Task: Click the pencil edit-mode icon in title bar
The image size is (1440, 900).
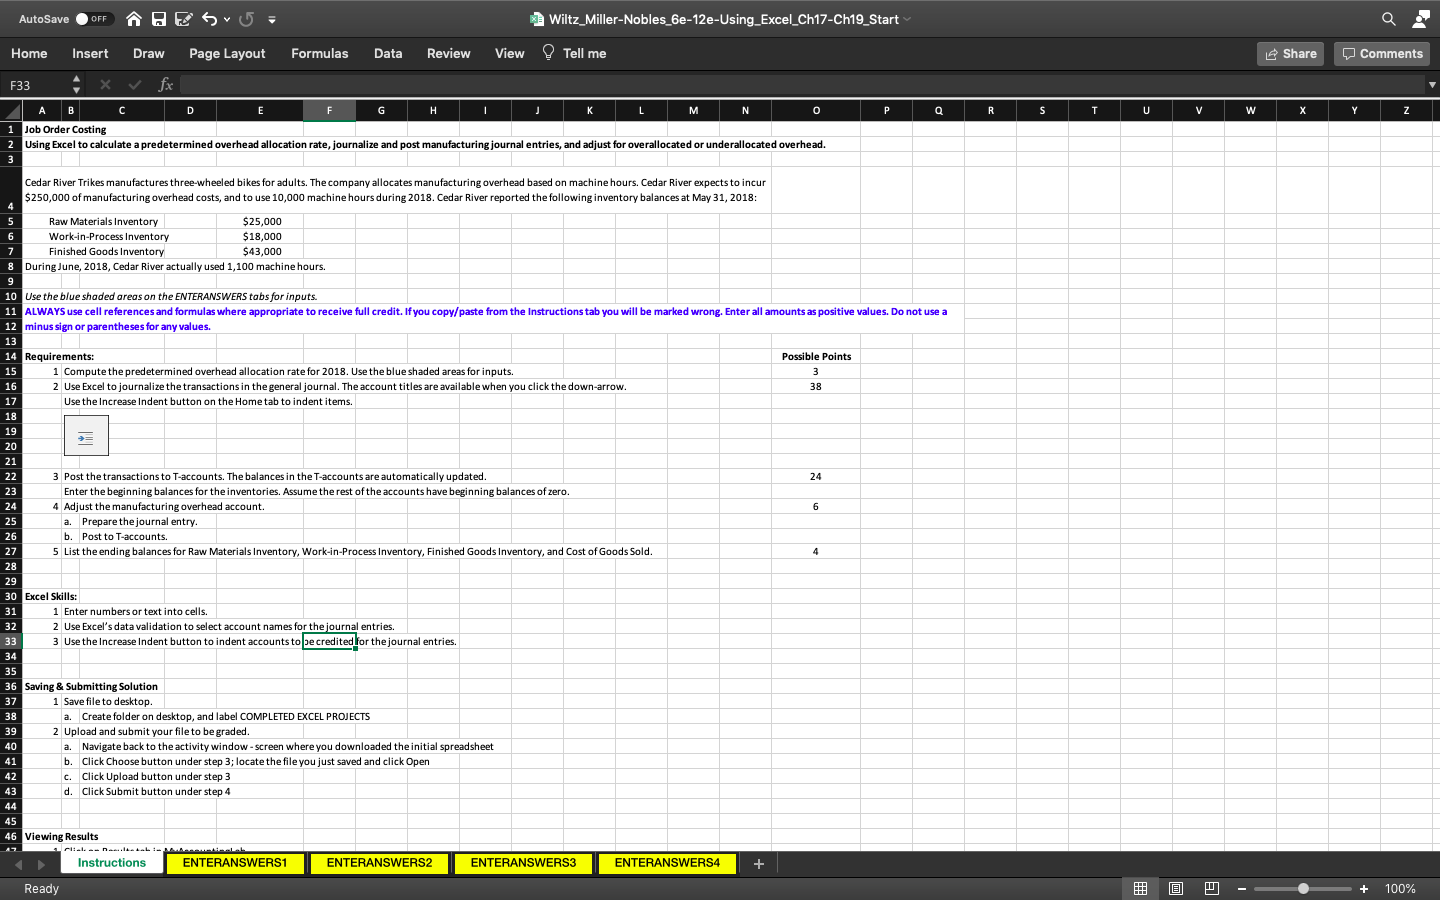Action: tap(185, 18)
